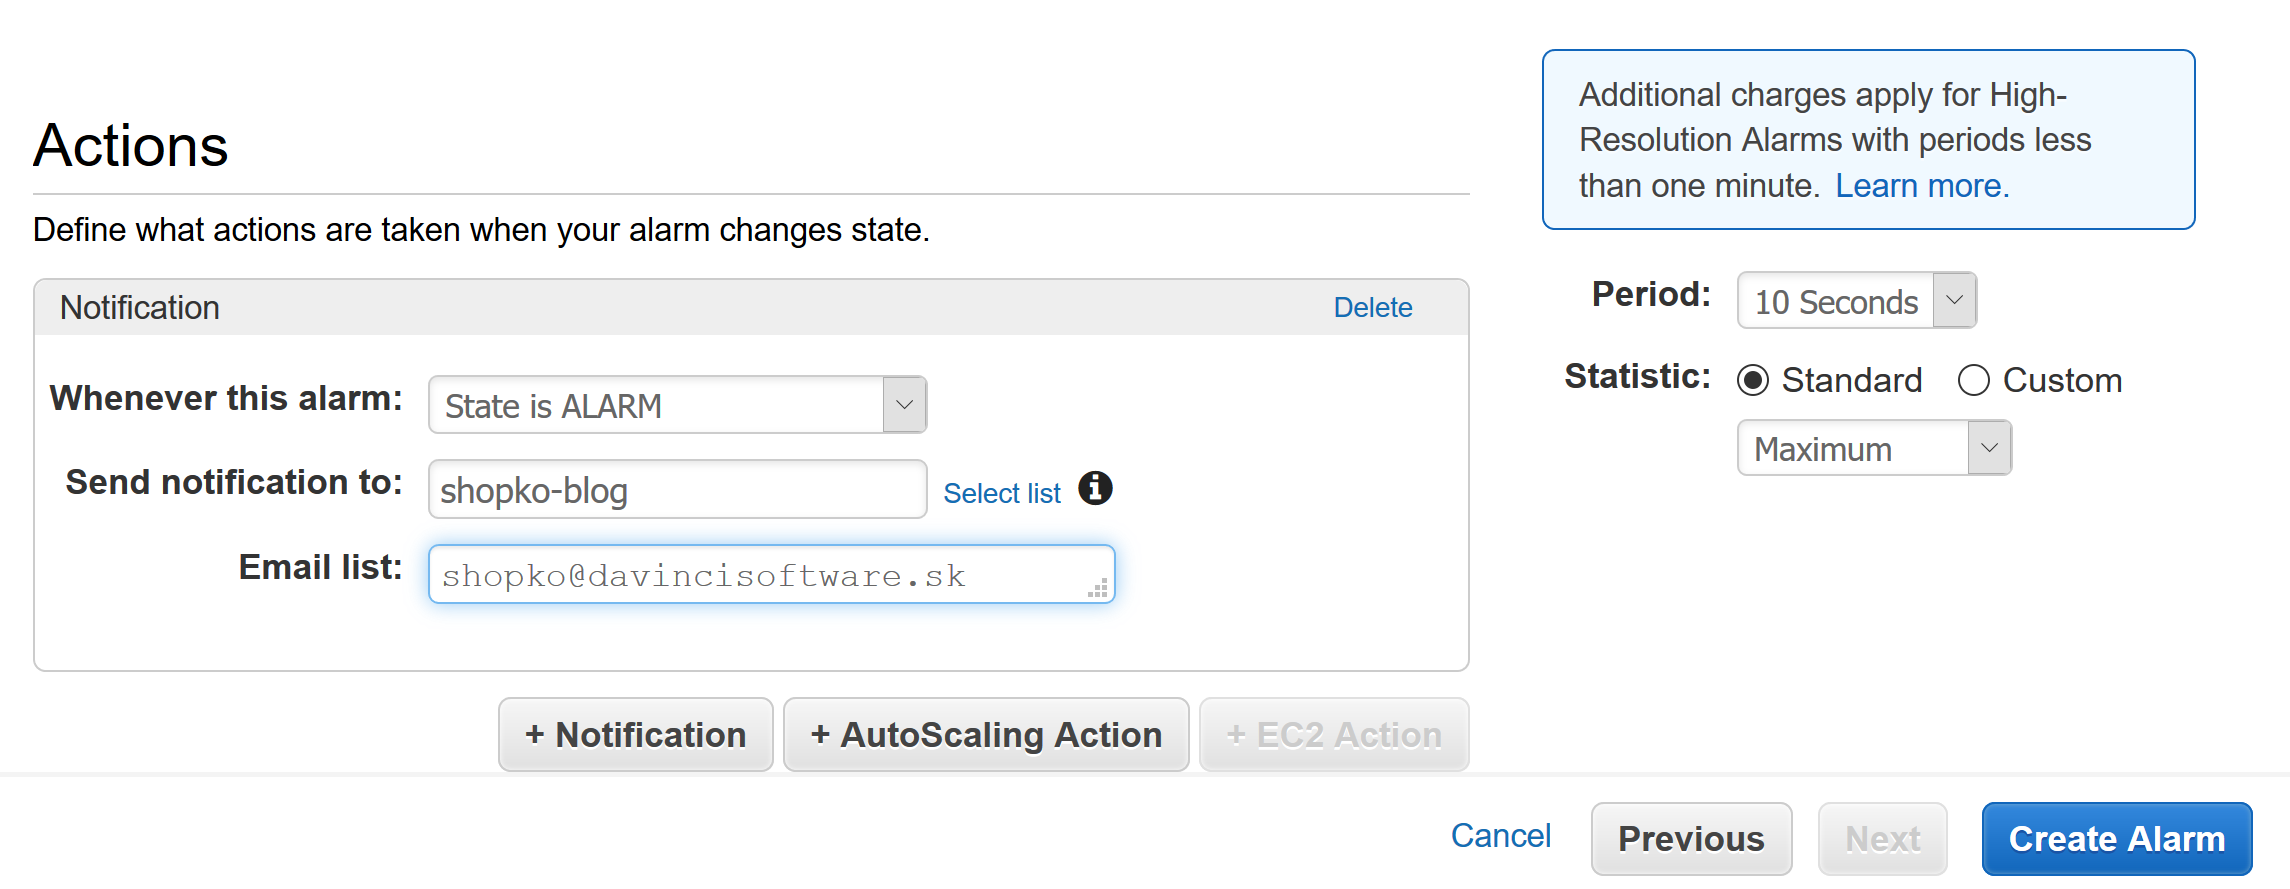This screenshot has width=2290, height=889.
Task: Open the Period dropdown arrow
Action: point(1954,300)
